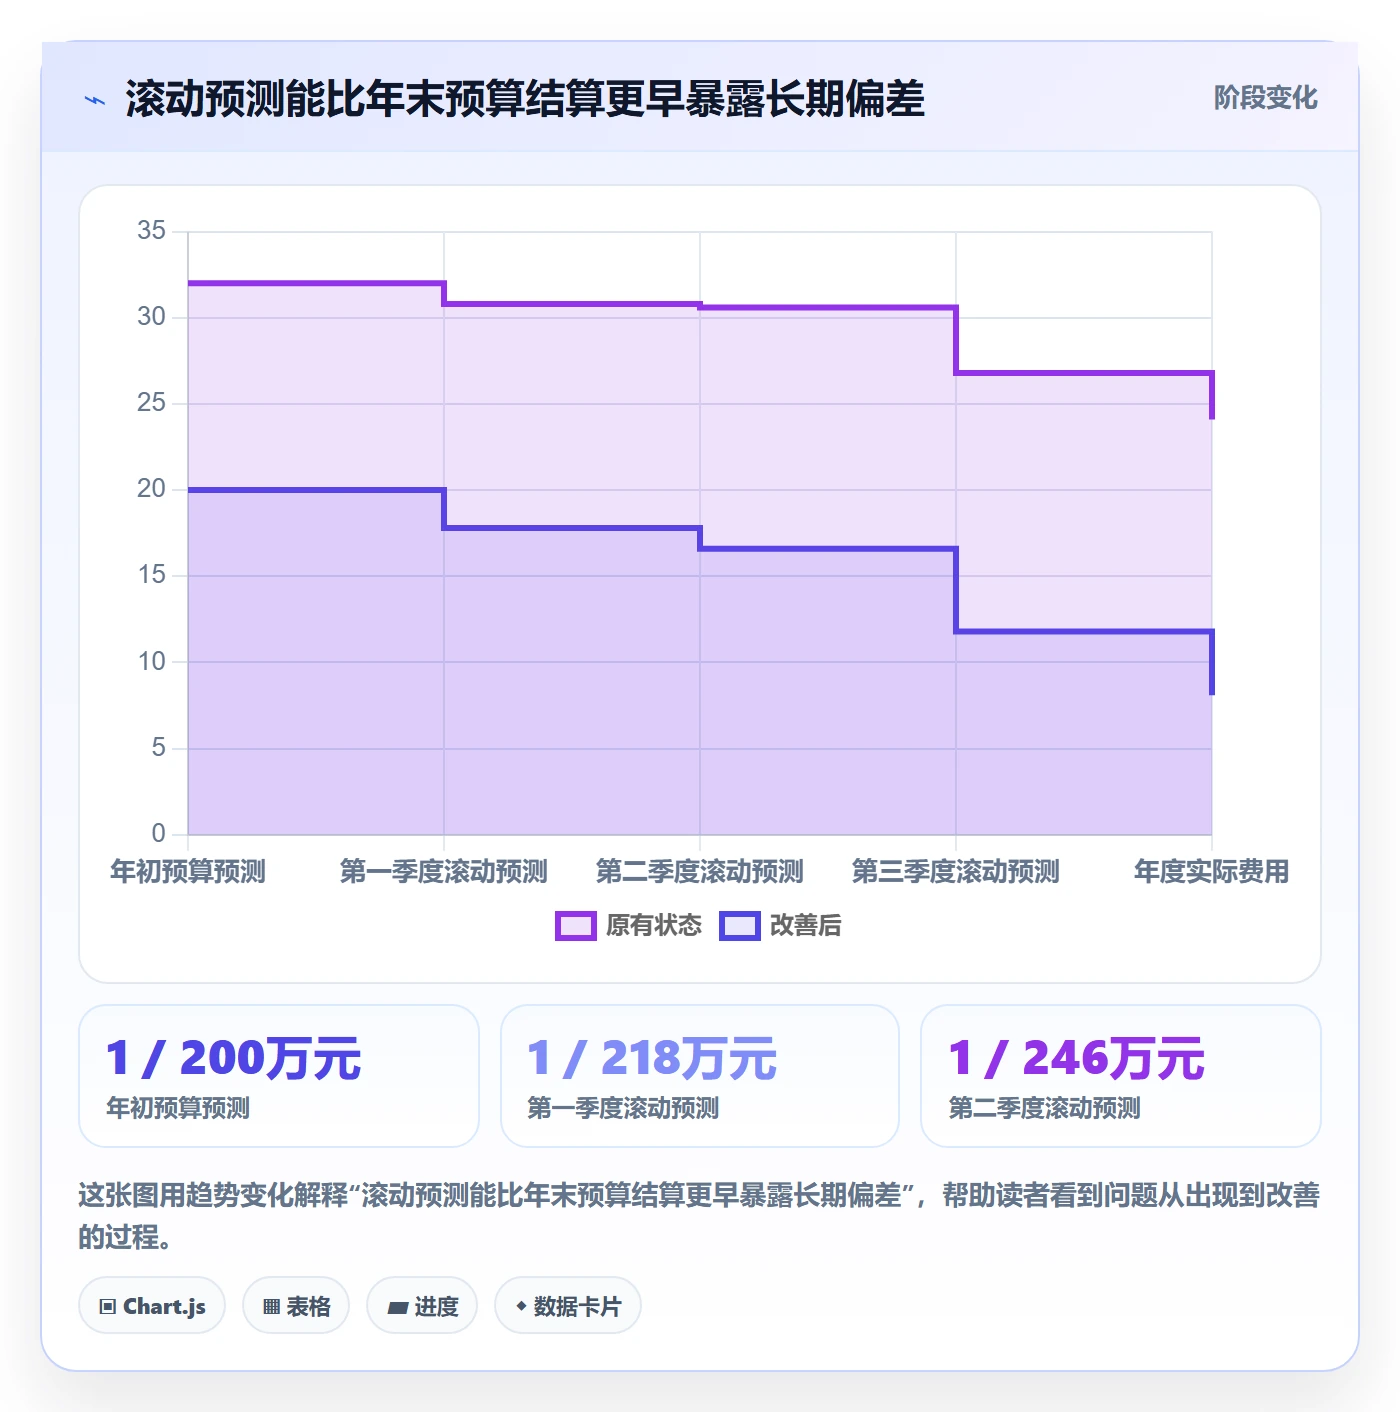
Task: Click the y-axis value 20
Action: [151, 489]
